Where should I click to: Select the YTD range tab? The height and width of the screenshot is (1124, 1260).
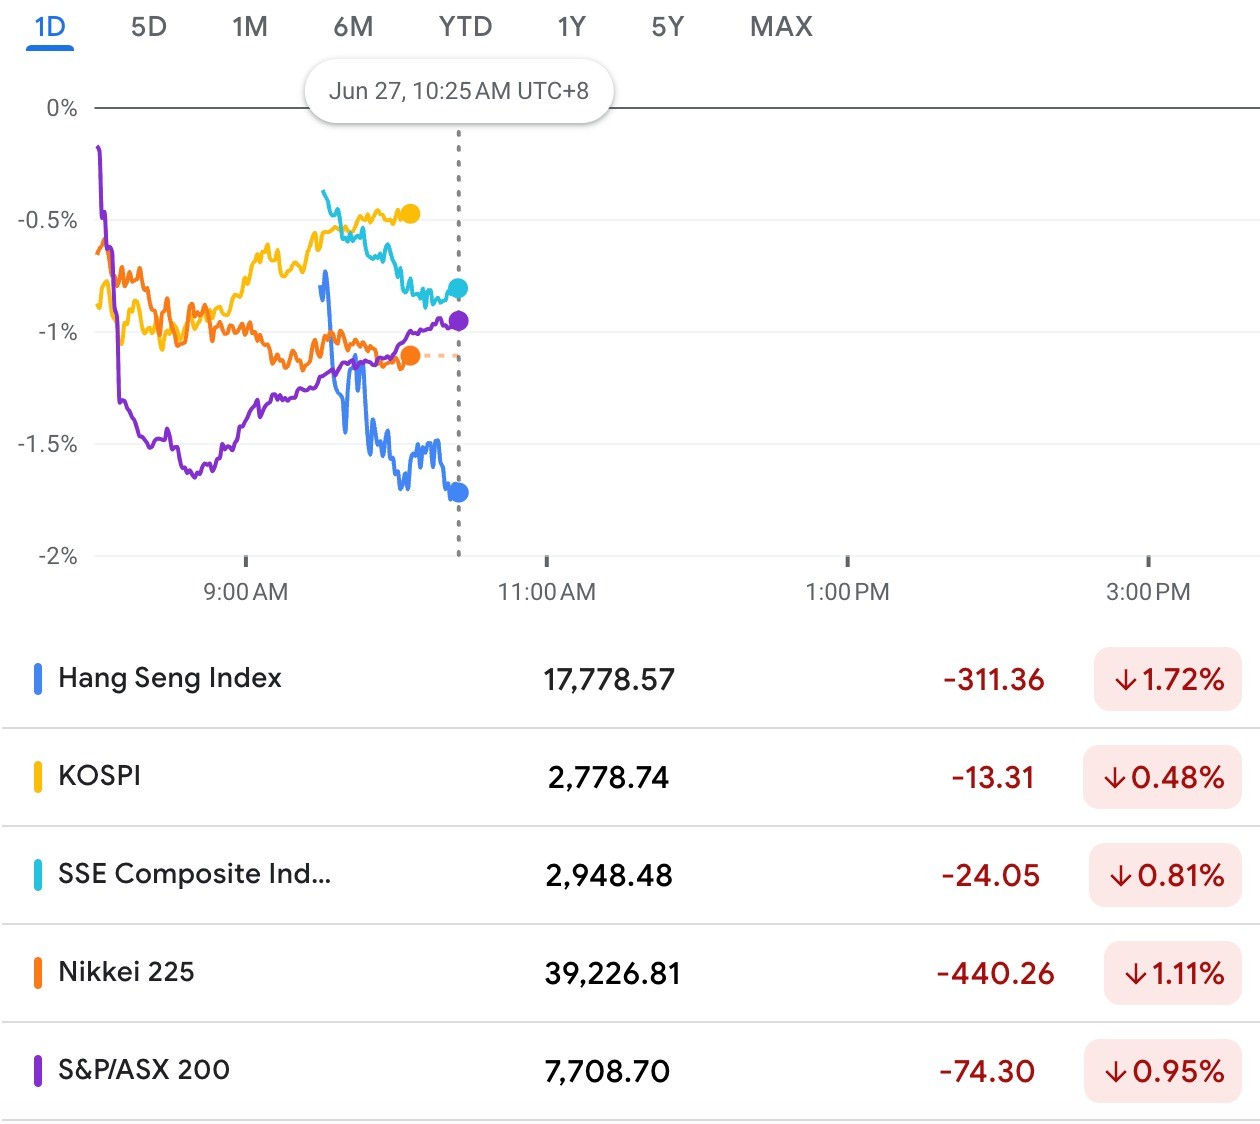point(465,27)
